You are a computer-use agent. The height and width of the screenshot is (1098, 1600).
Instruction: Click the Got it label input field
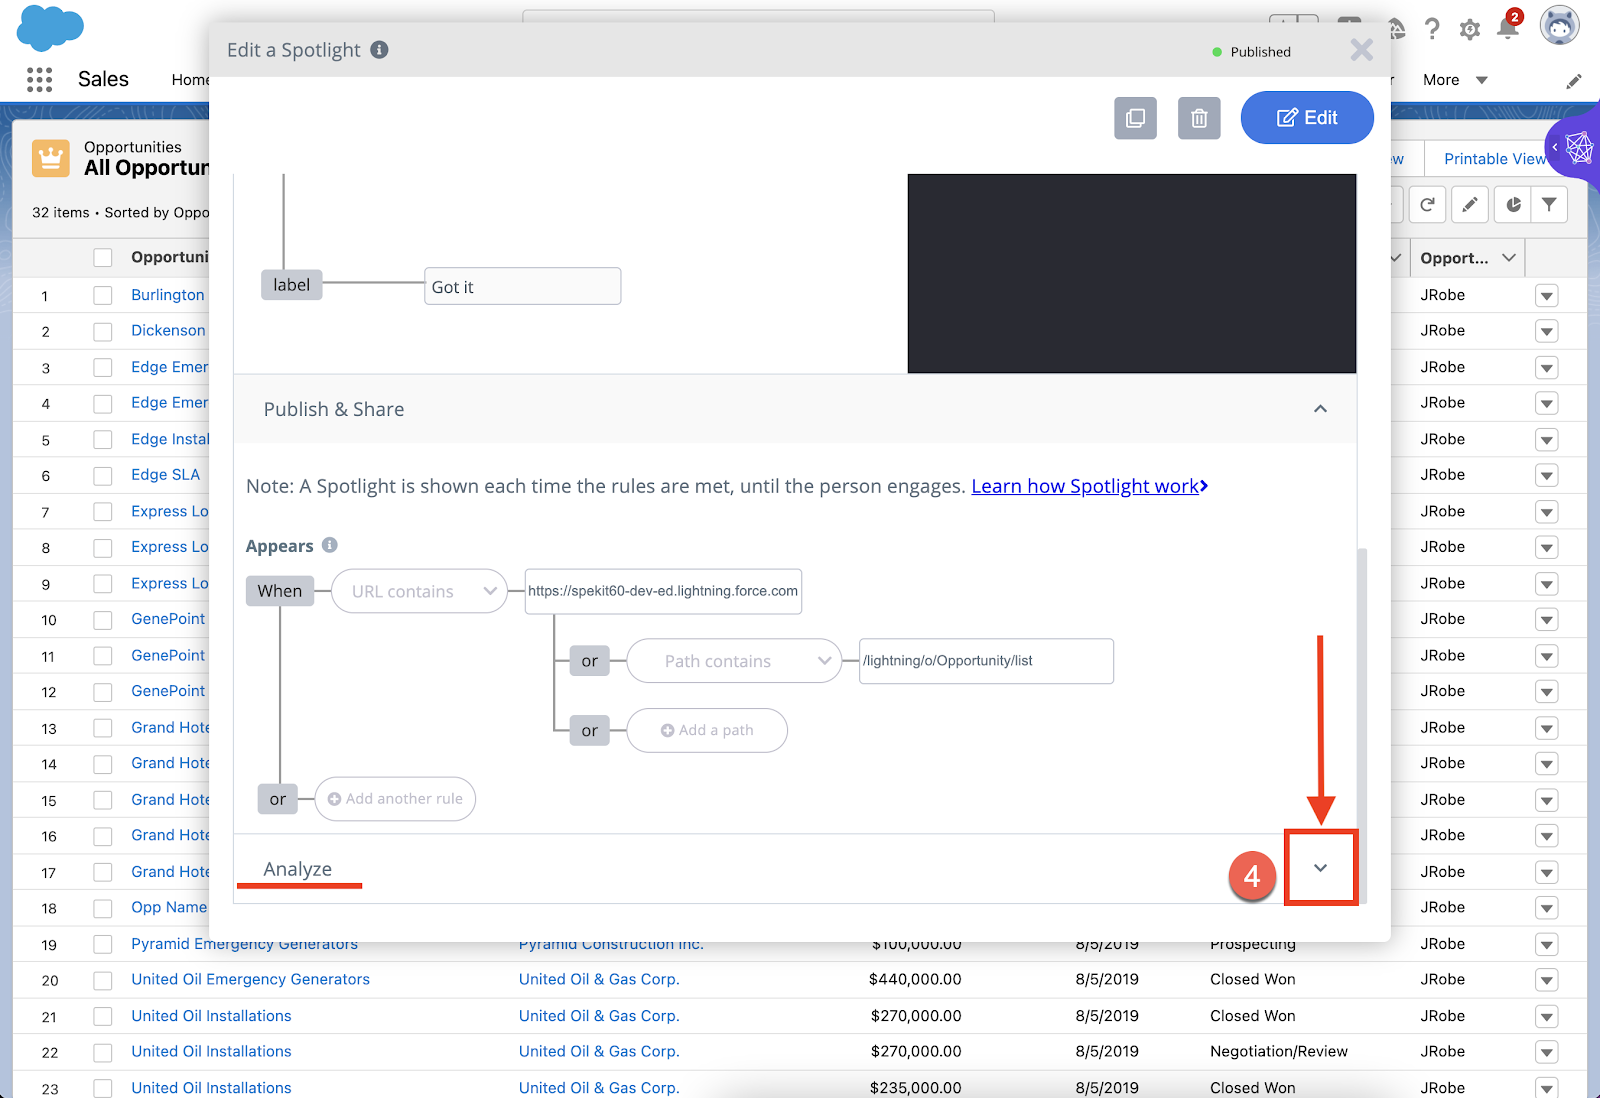(522, 287)
